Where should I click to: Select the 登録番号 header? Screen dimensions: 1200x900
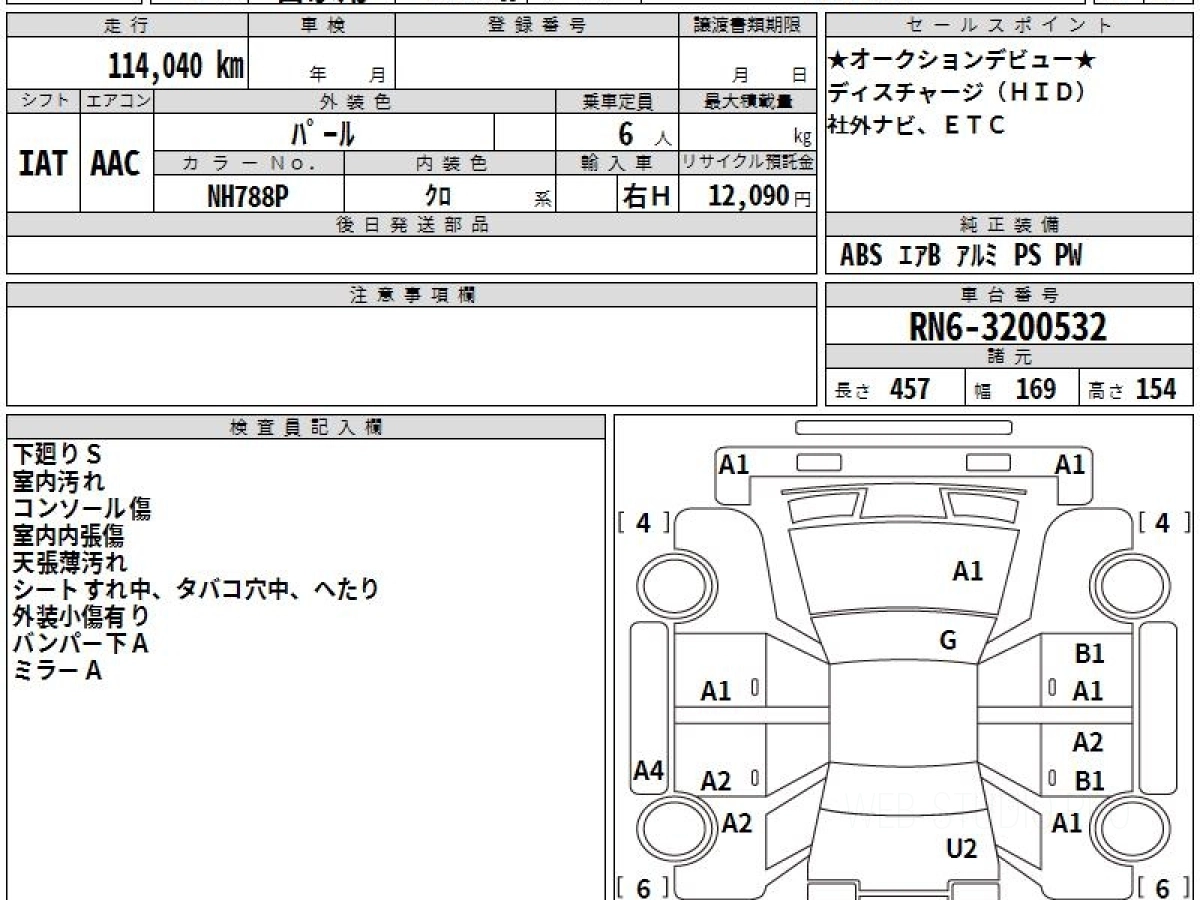[x=537, y=26]
